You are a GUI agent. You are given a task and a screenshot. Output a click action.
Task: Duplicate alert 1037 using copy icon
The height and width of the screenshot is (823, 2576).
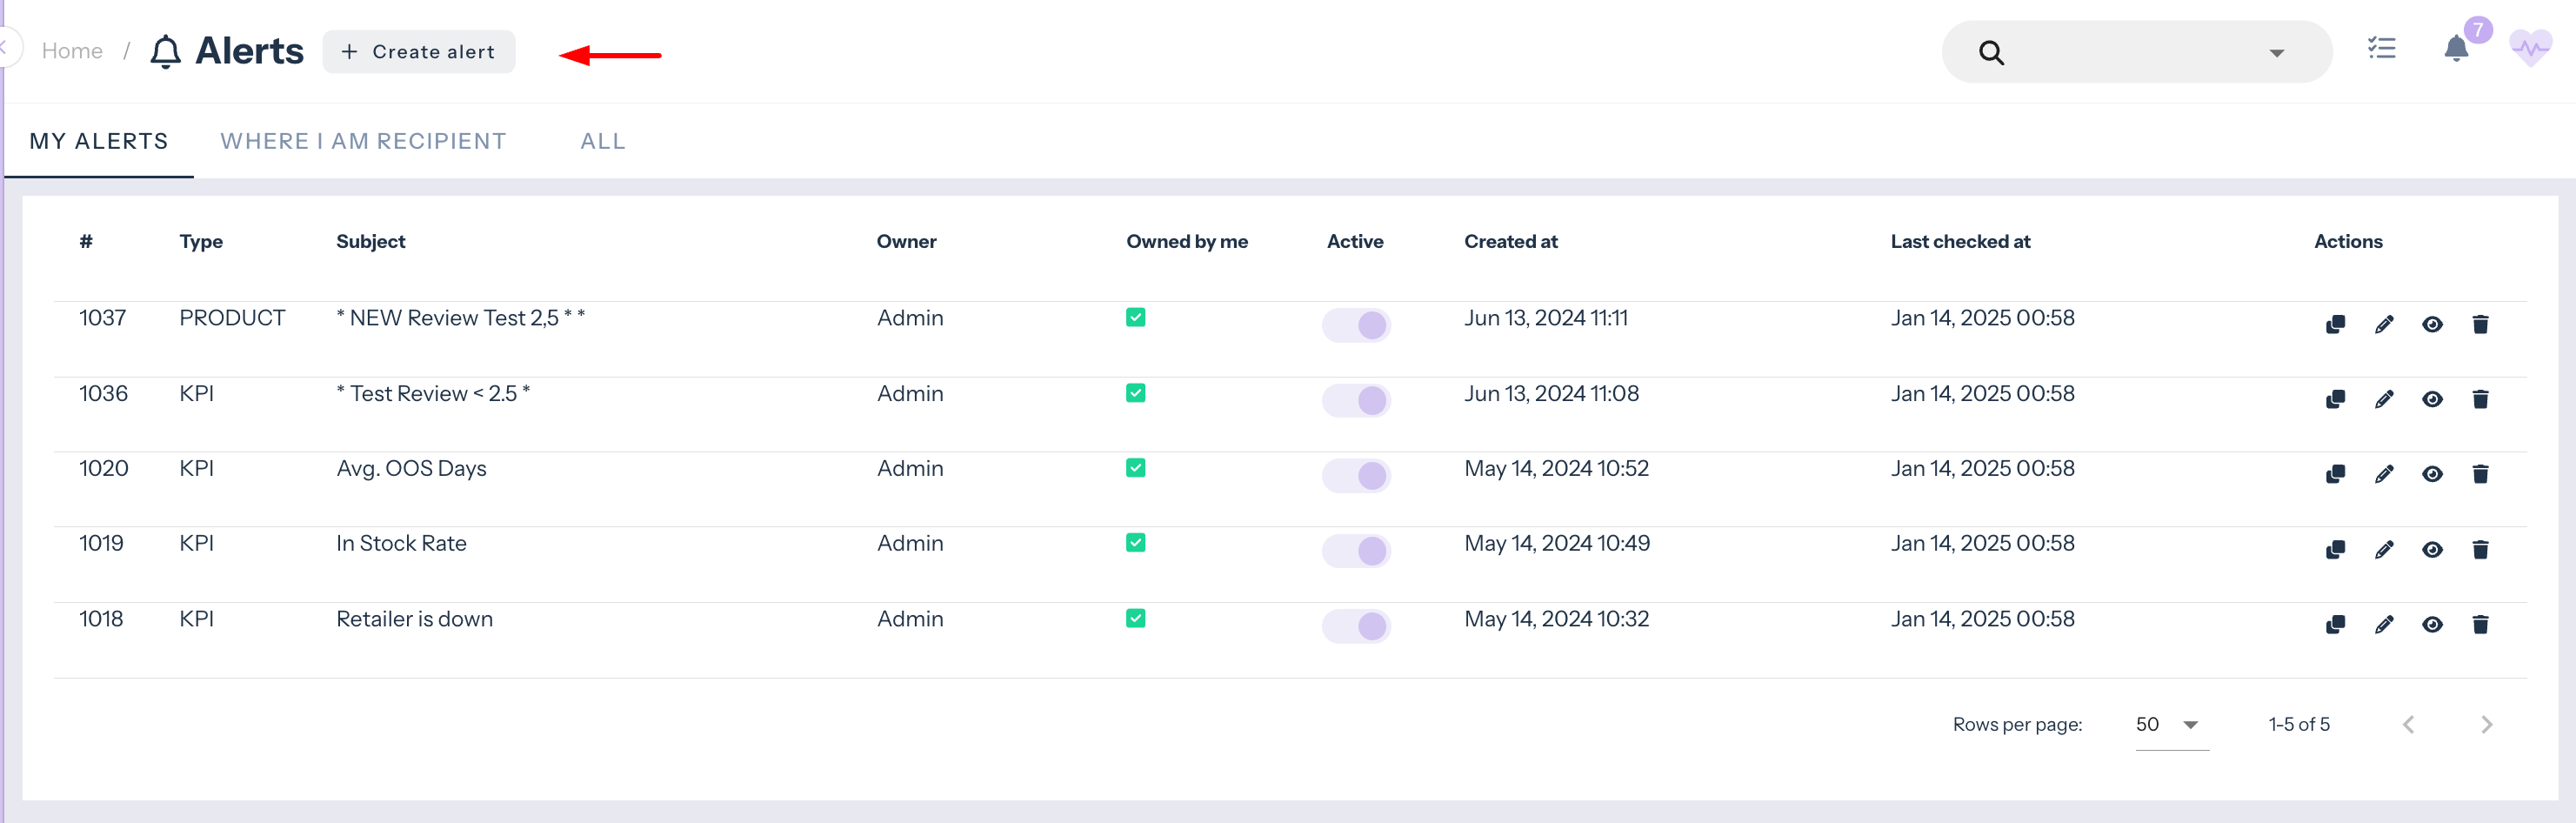(x=2335, y=324)
